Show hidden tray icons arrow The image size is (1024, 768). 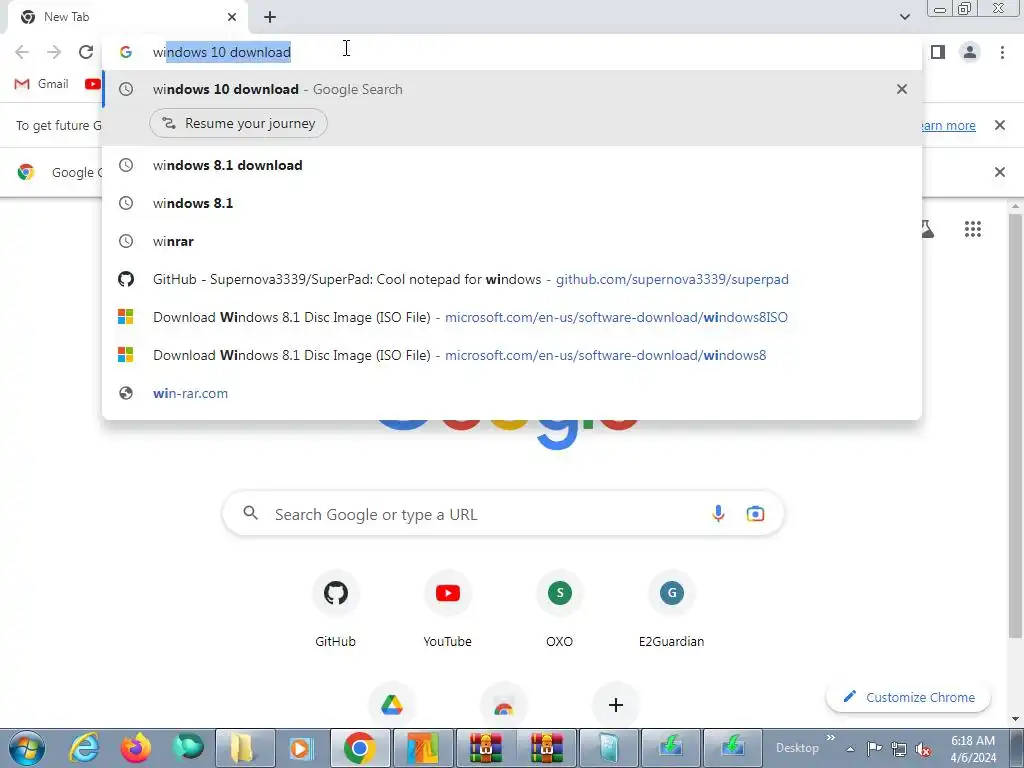[x=850, y=750]
